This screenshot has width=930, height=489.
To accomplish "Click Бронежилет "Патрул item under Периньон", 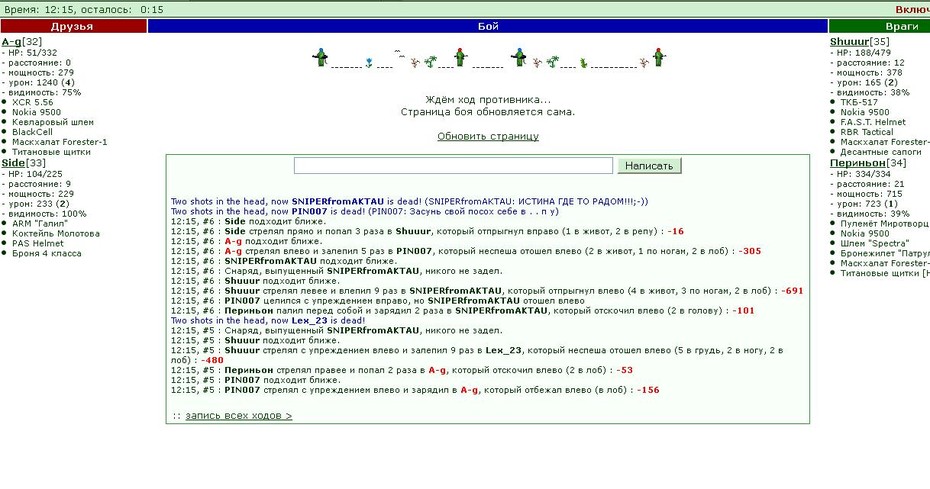I will (884, 253).
